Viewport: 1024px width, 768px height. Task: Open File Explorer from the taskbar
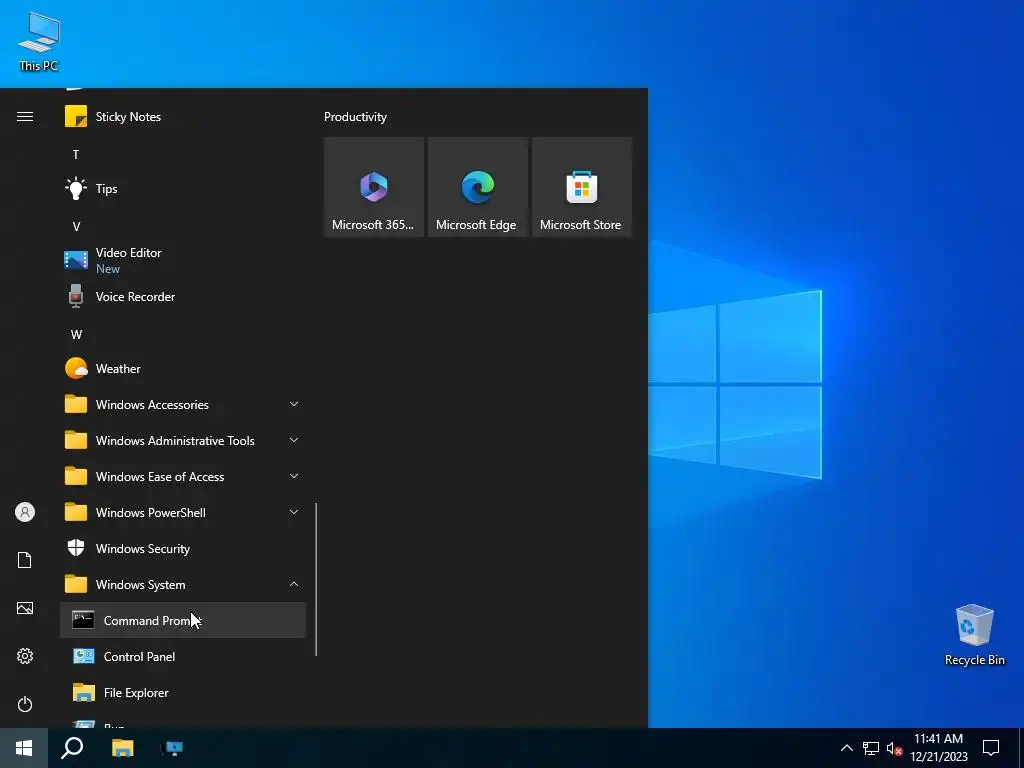pyautogui.click(x=122, y=748)
